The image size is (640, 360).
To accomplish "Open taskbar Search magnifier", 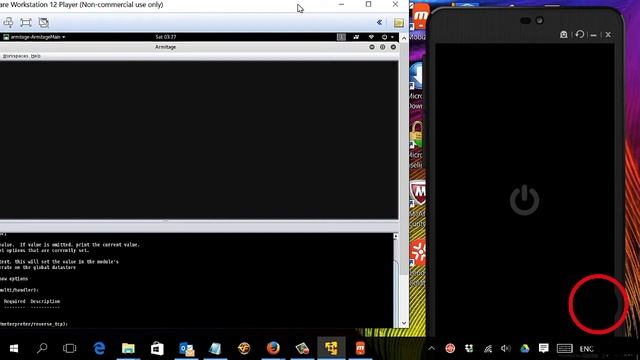I will coord(42,348).
